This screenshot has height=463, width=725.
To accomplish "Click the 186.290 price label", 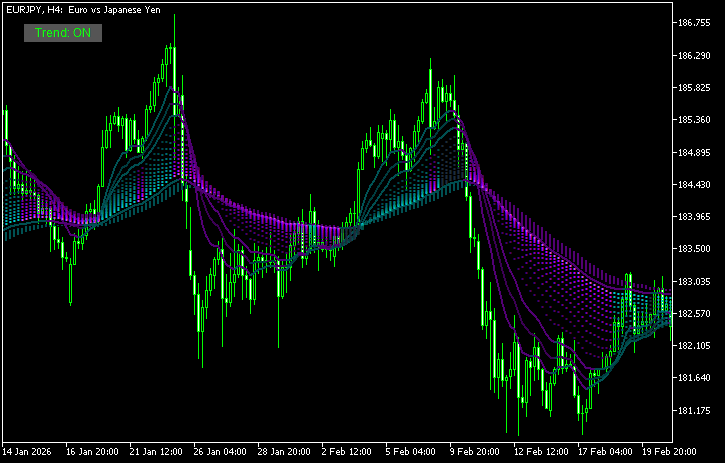I will click(694, 56).
